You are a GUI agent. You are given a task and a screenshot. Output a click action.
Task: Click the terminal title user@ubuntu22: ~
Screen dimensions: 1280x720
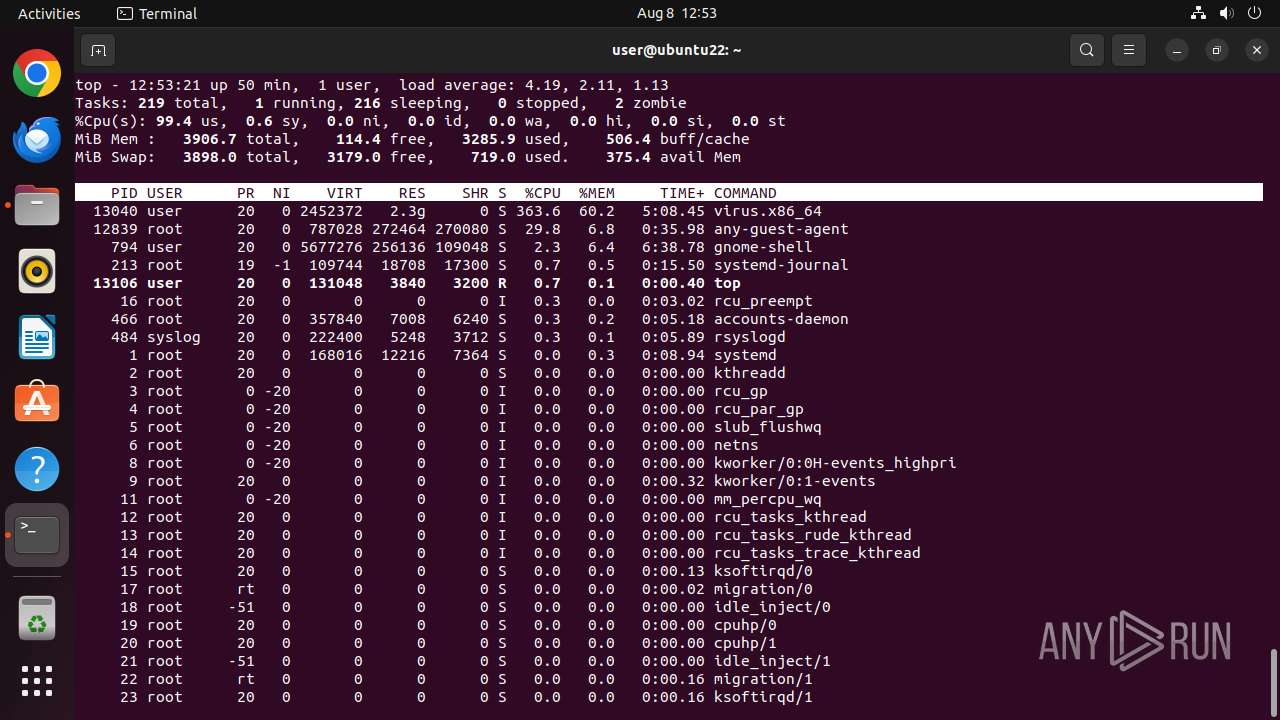[676, 50]
